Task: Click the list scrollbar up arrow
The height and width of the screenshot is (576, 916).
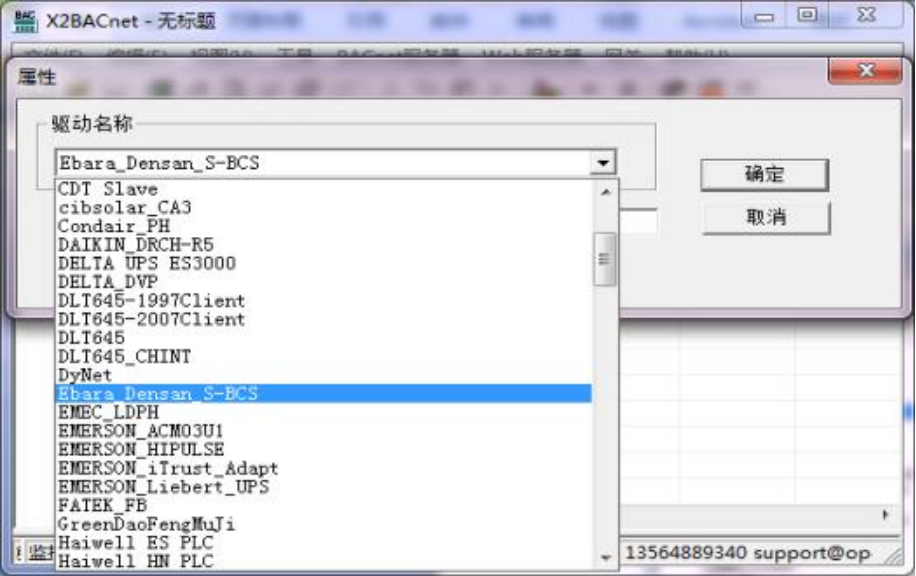Action: [x=606, y=192]
